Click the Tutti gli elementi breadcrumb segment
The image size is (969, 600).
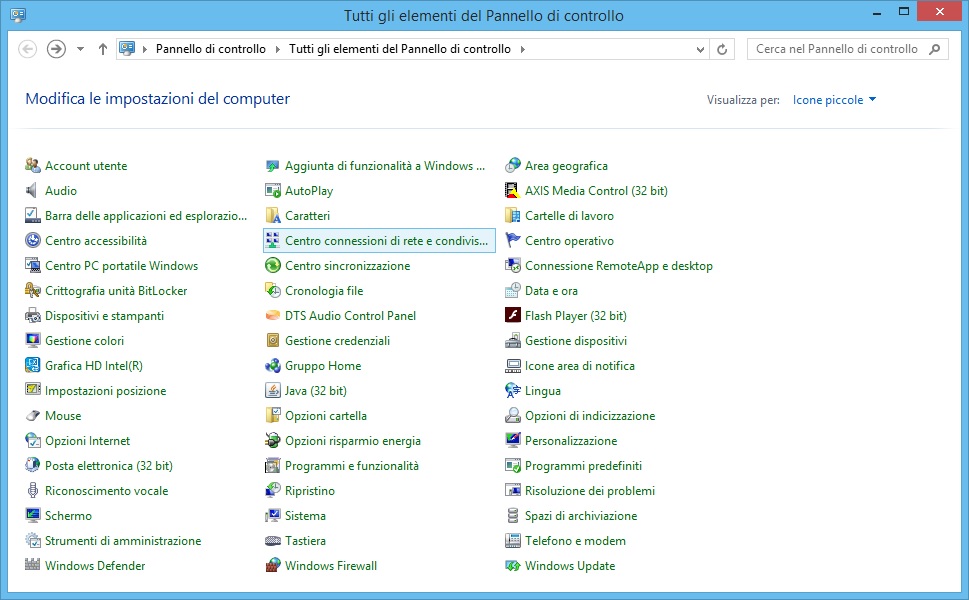click(x=400, y=49)
